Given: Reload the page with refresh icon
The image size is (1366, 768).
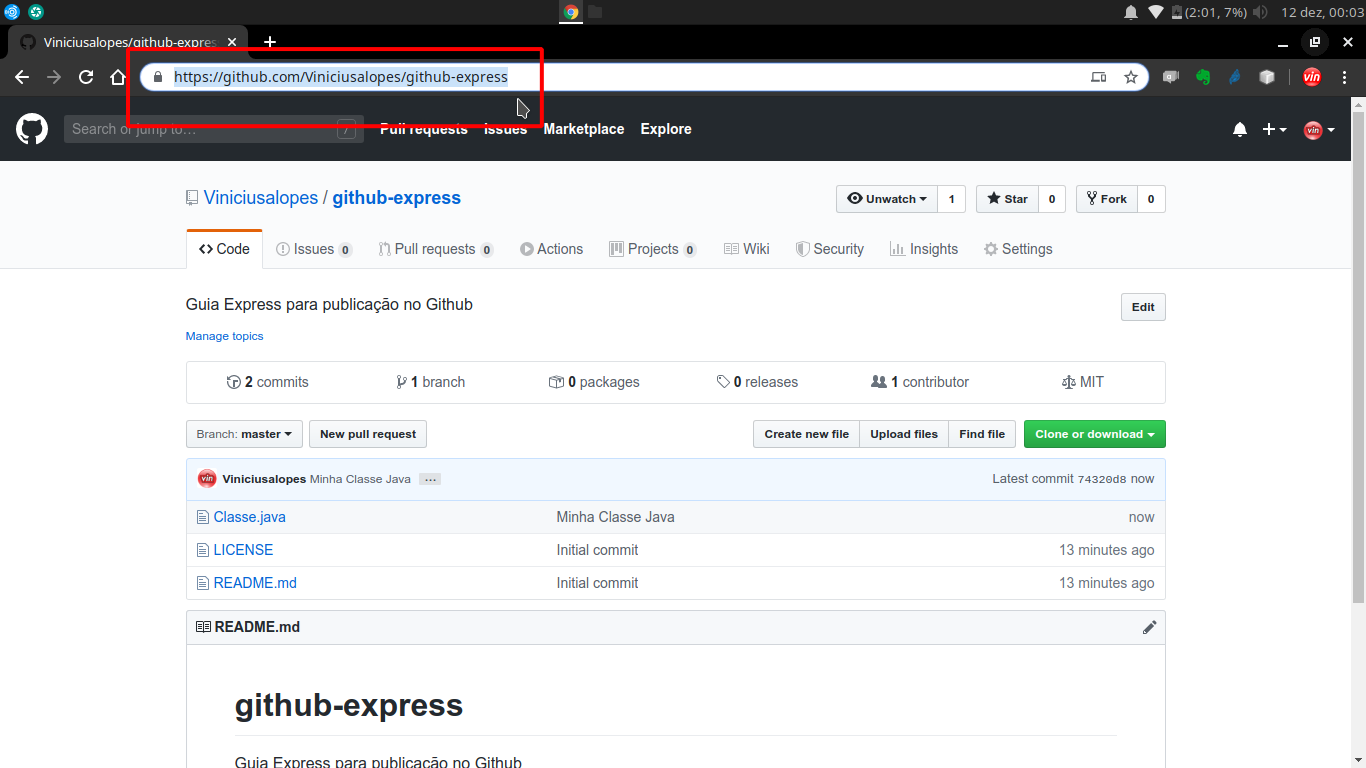Looking at the screenshot, I should click(86, 77).
